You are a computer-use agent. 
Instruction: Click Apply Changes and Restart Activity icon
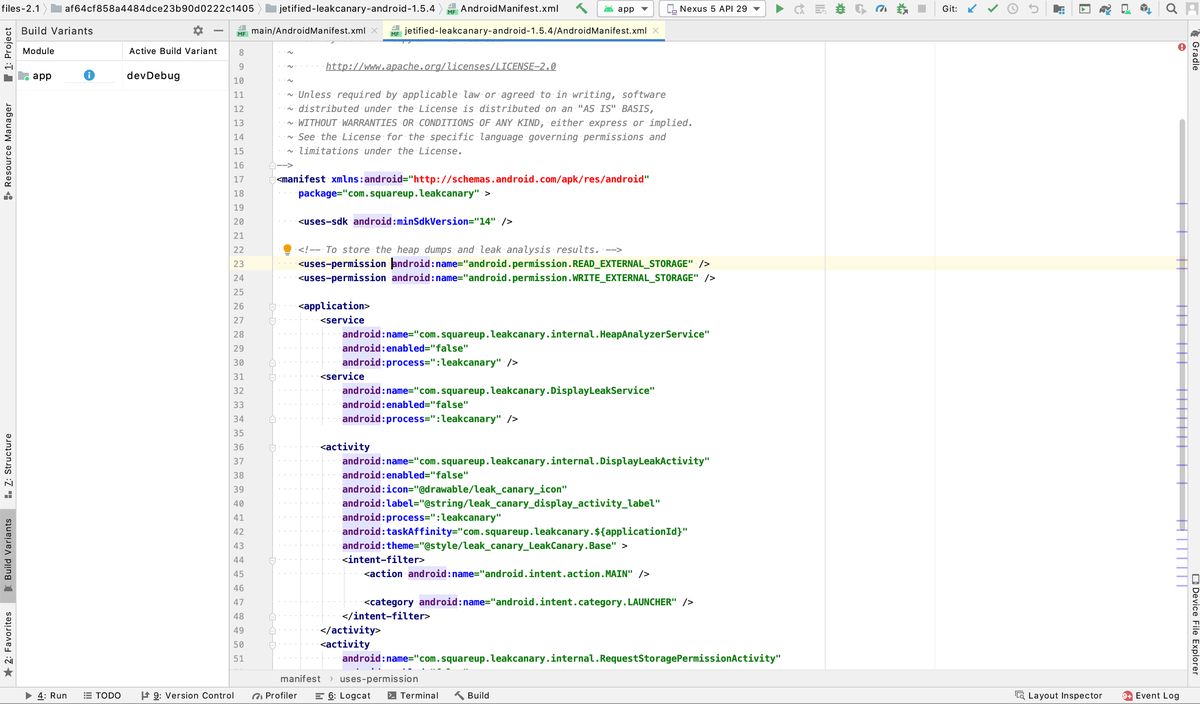click(x=799, y=9)
